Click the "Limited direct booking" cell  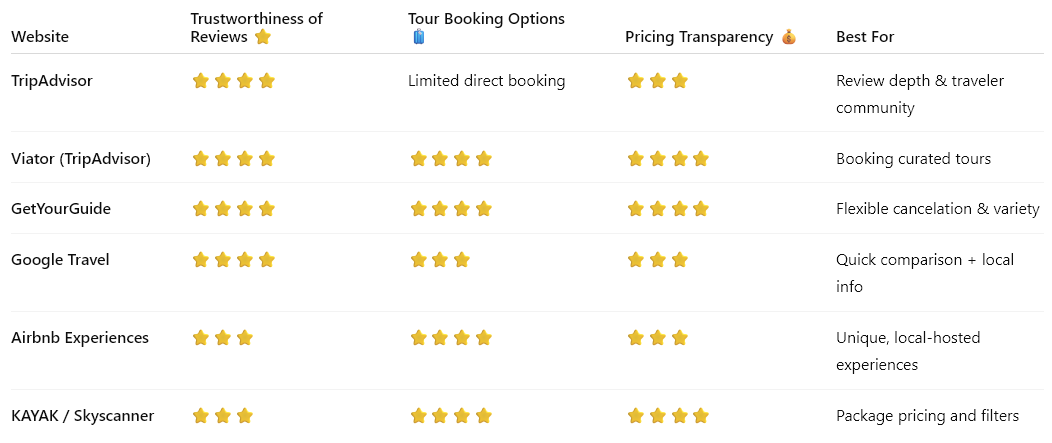(x=486, y=81)
